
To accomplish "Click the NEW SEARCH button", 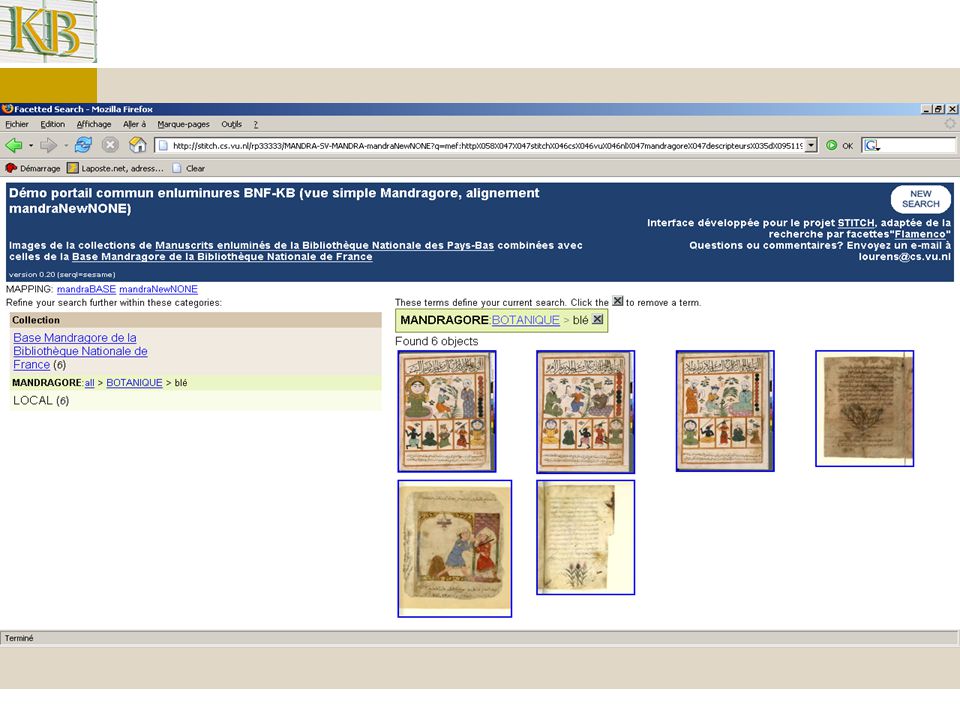I will pos(920,199).
